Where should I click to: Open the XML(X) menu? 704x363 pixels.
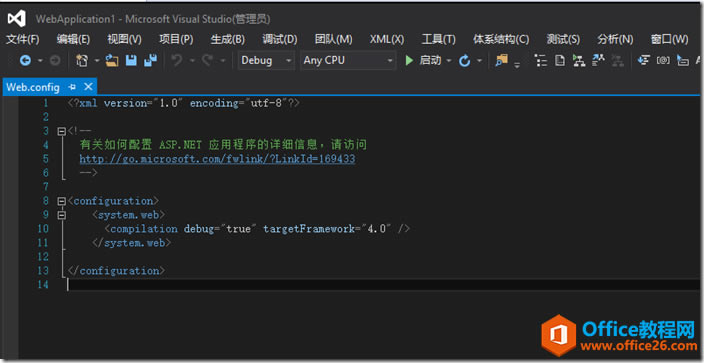(387, 40)
